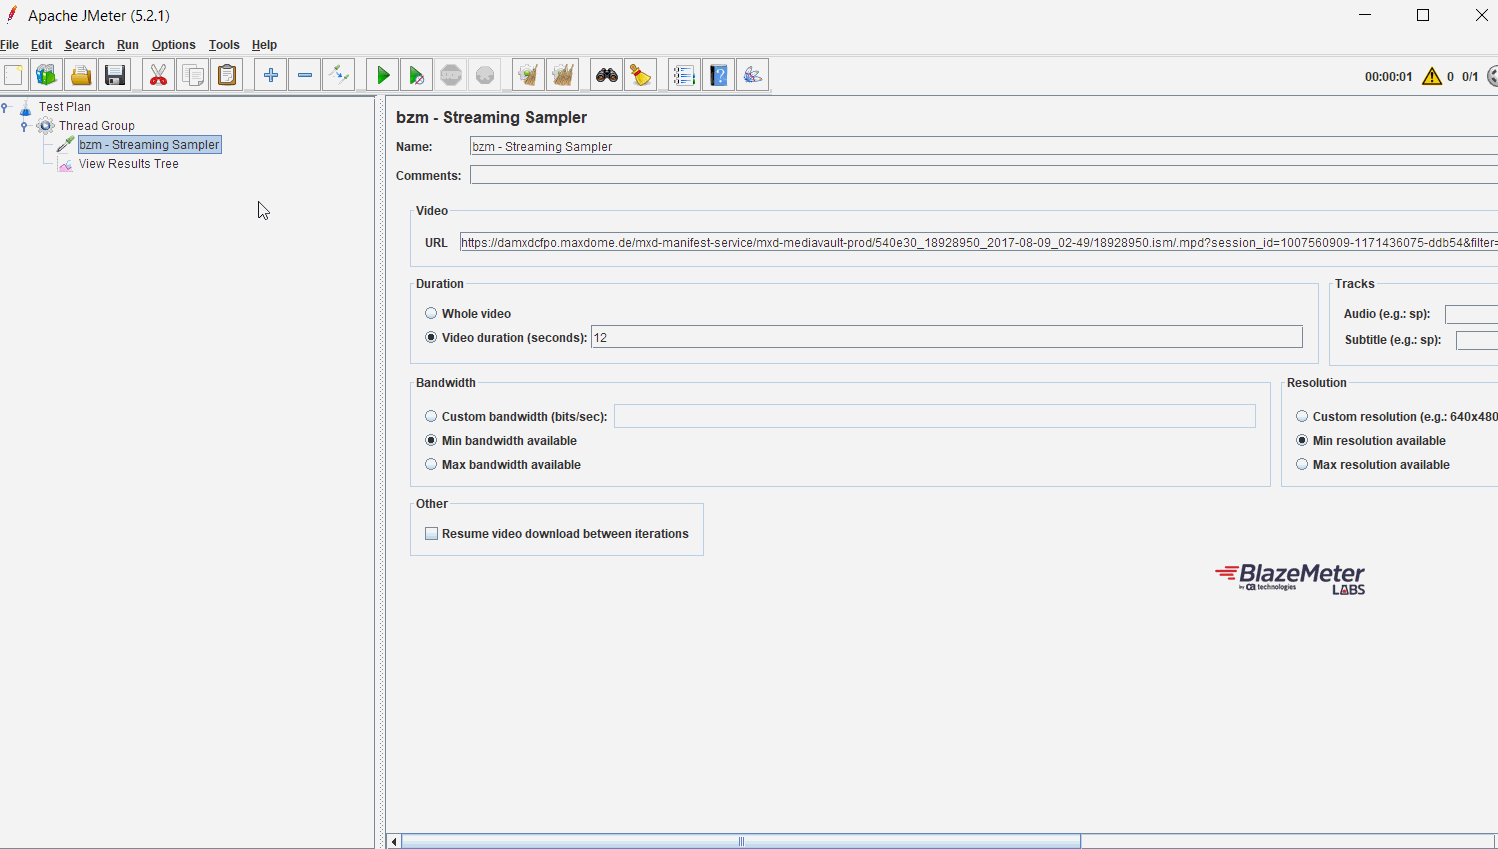Open the Search menu
This screenshot has height=849, width=1498.
click(x=85, y=45)
